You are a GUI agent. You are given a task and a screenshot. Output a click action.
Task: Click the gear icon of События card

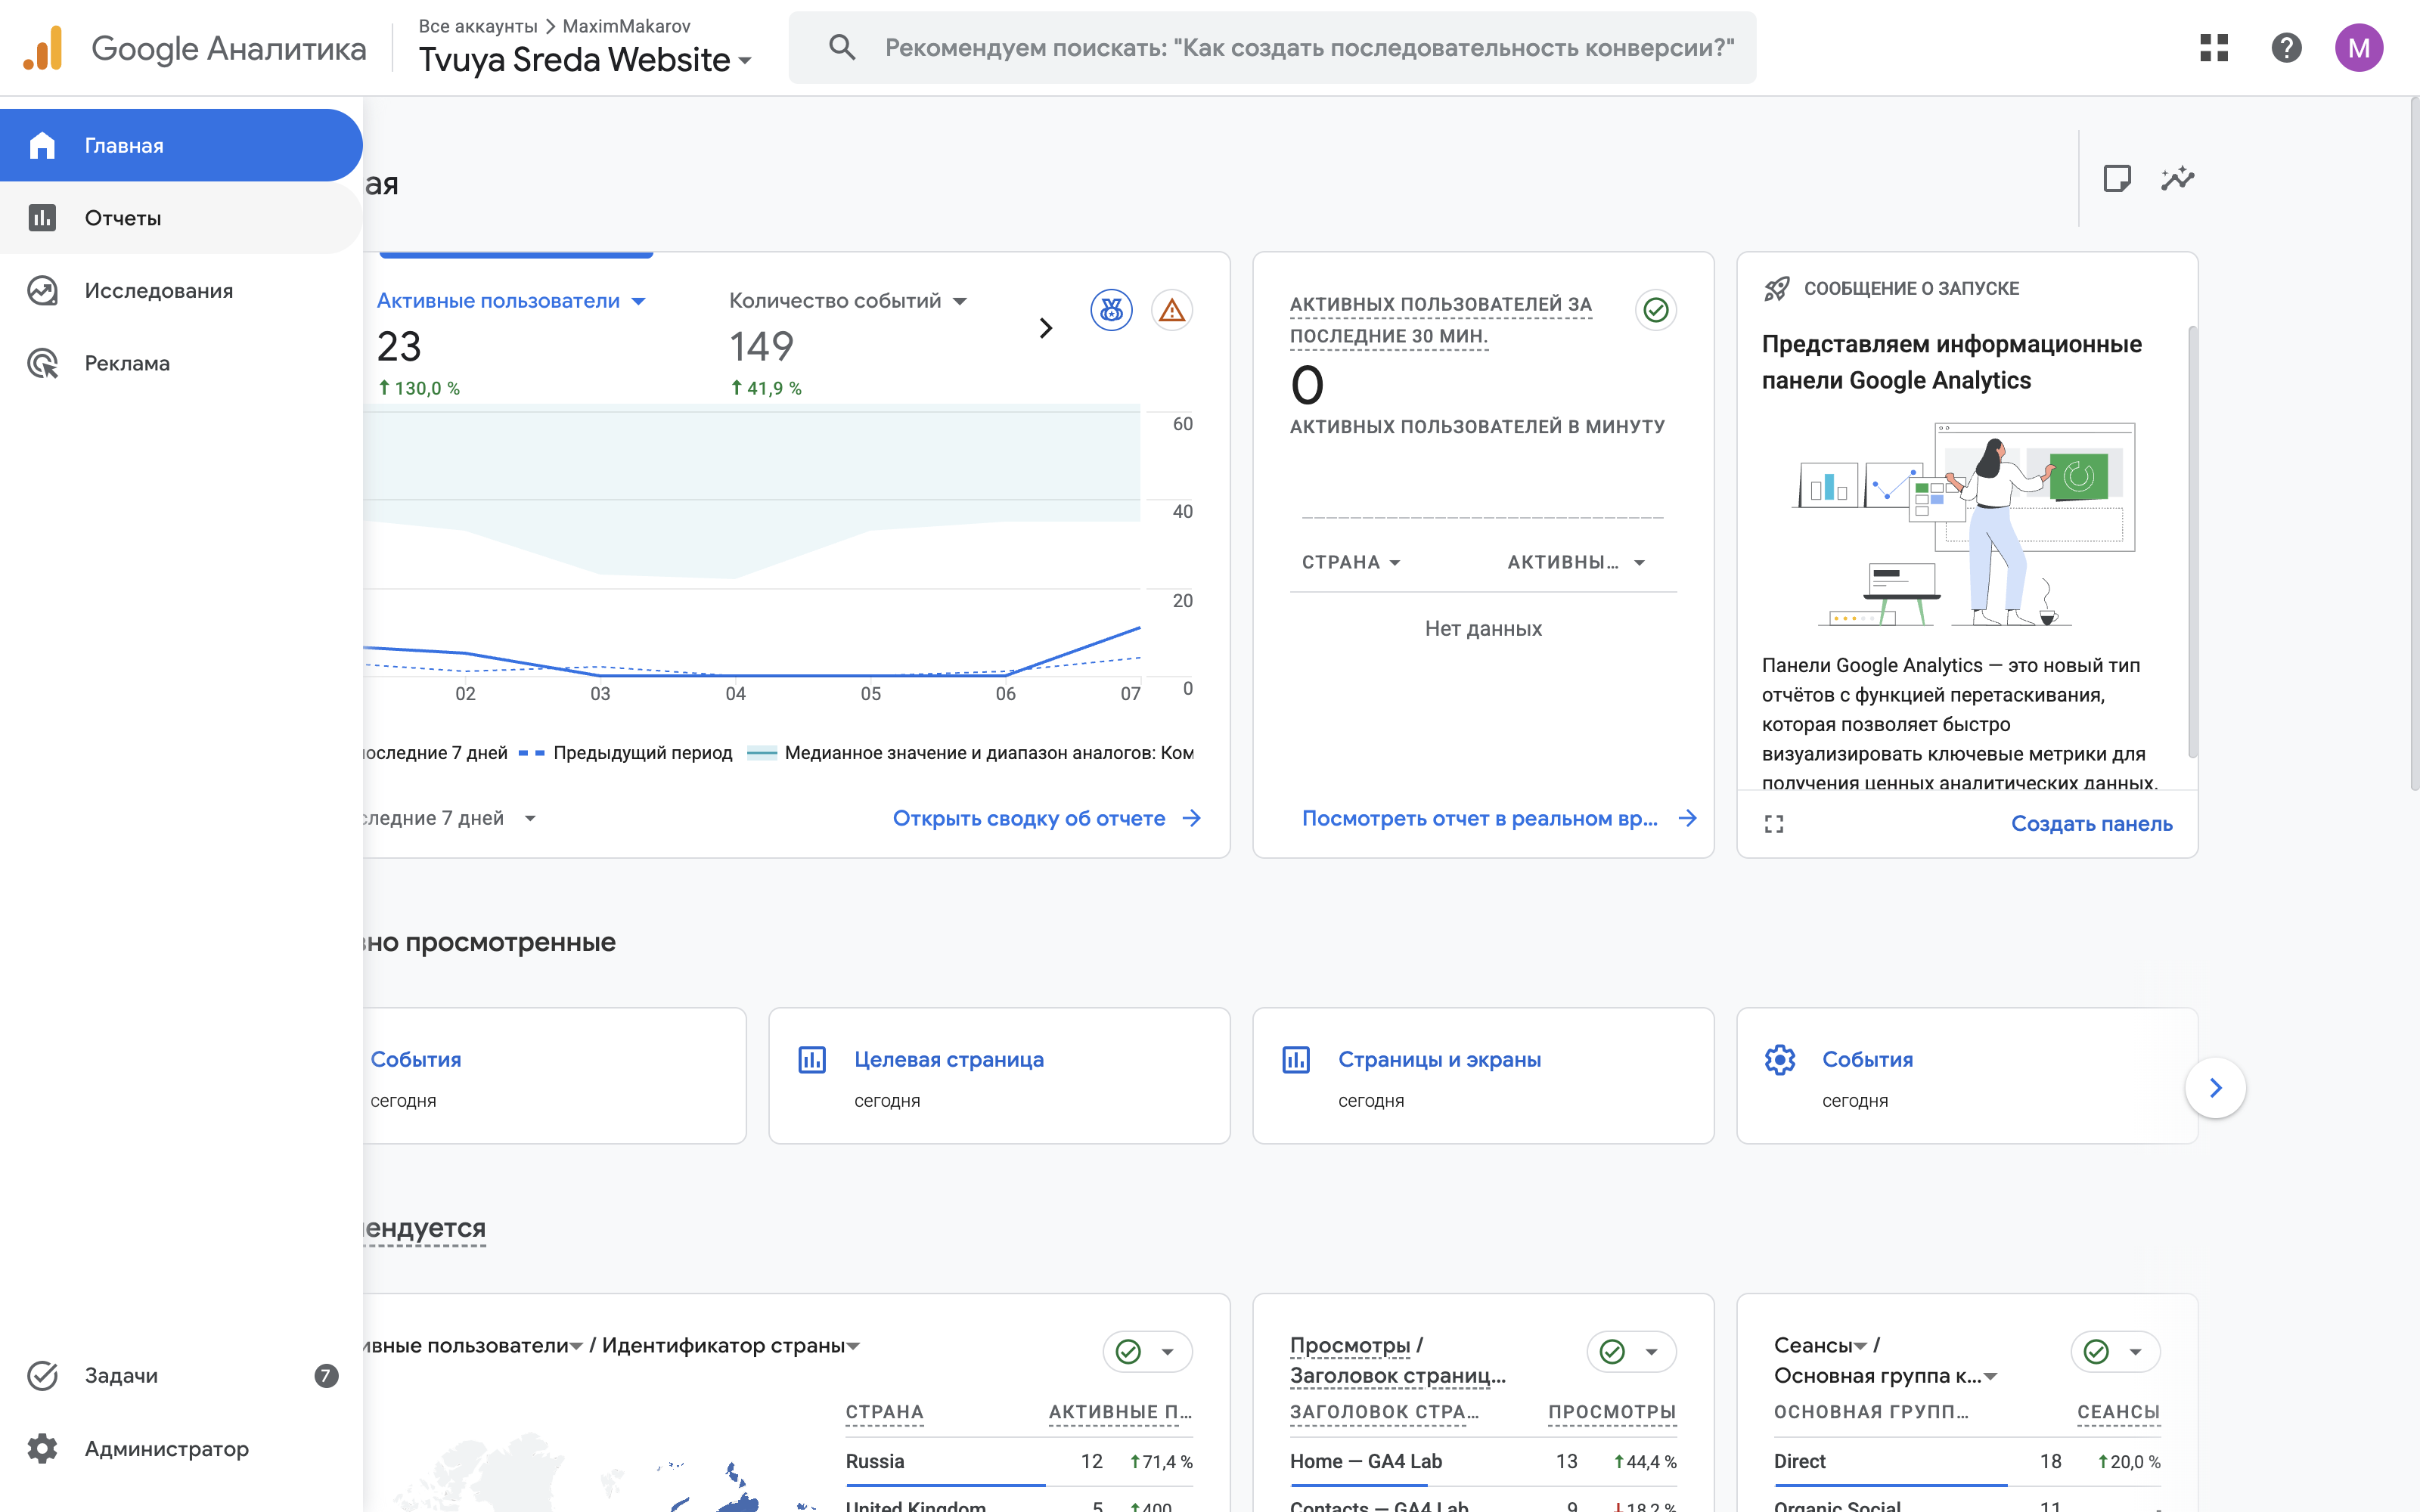(1780, 1060)
